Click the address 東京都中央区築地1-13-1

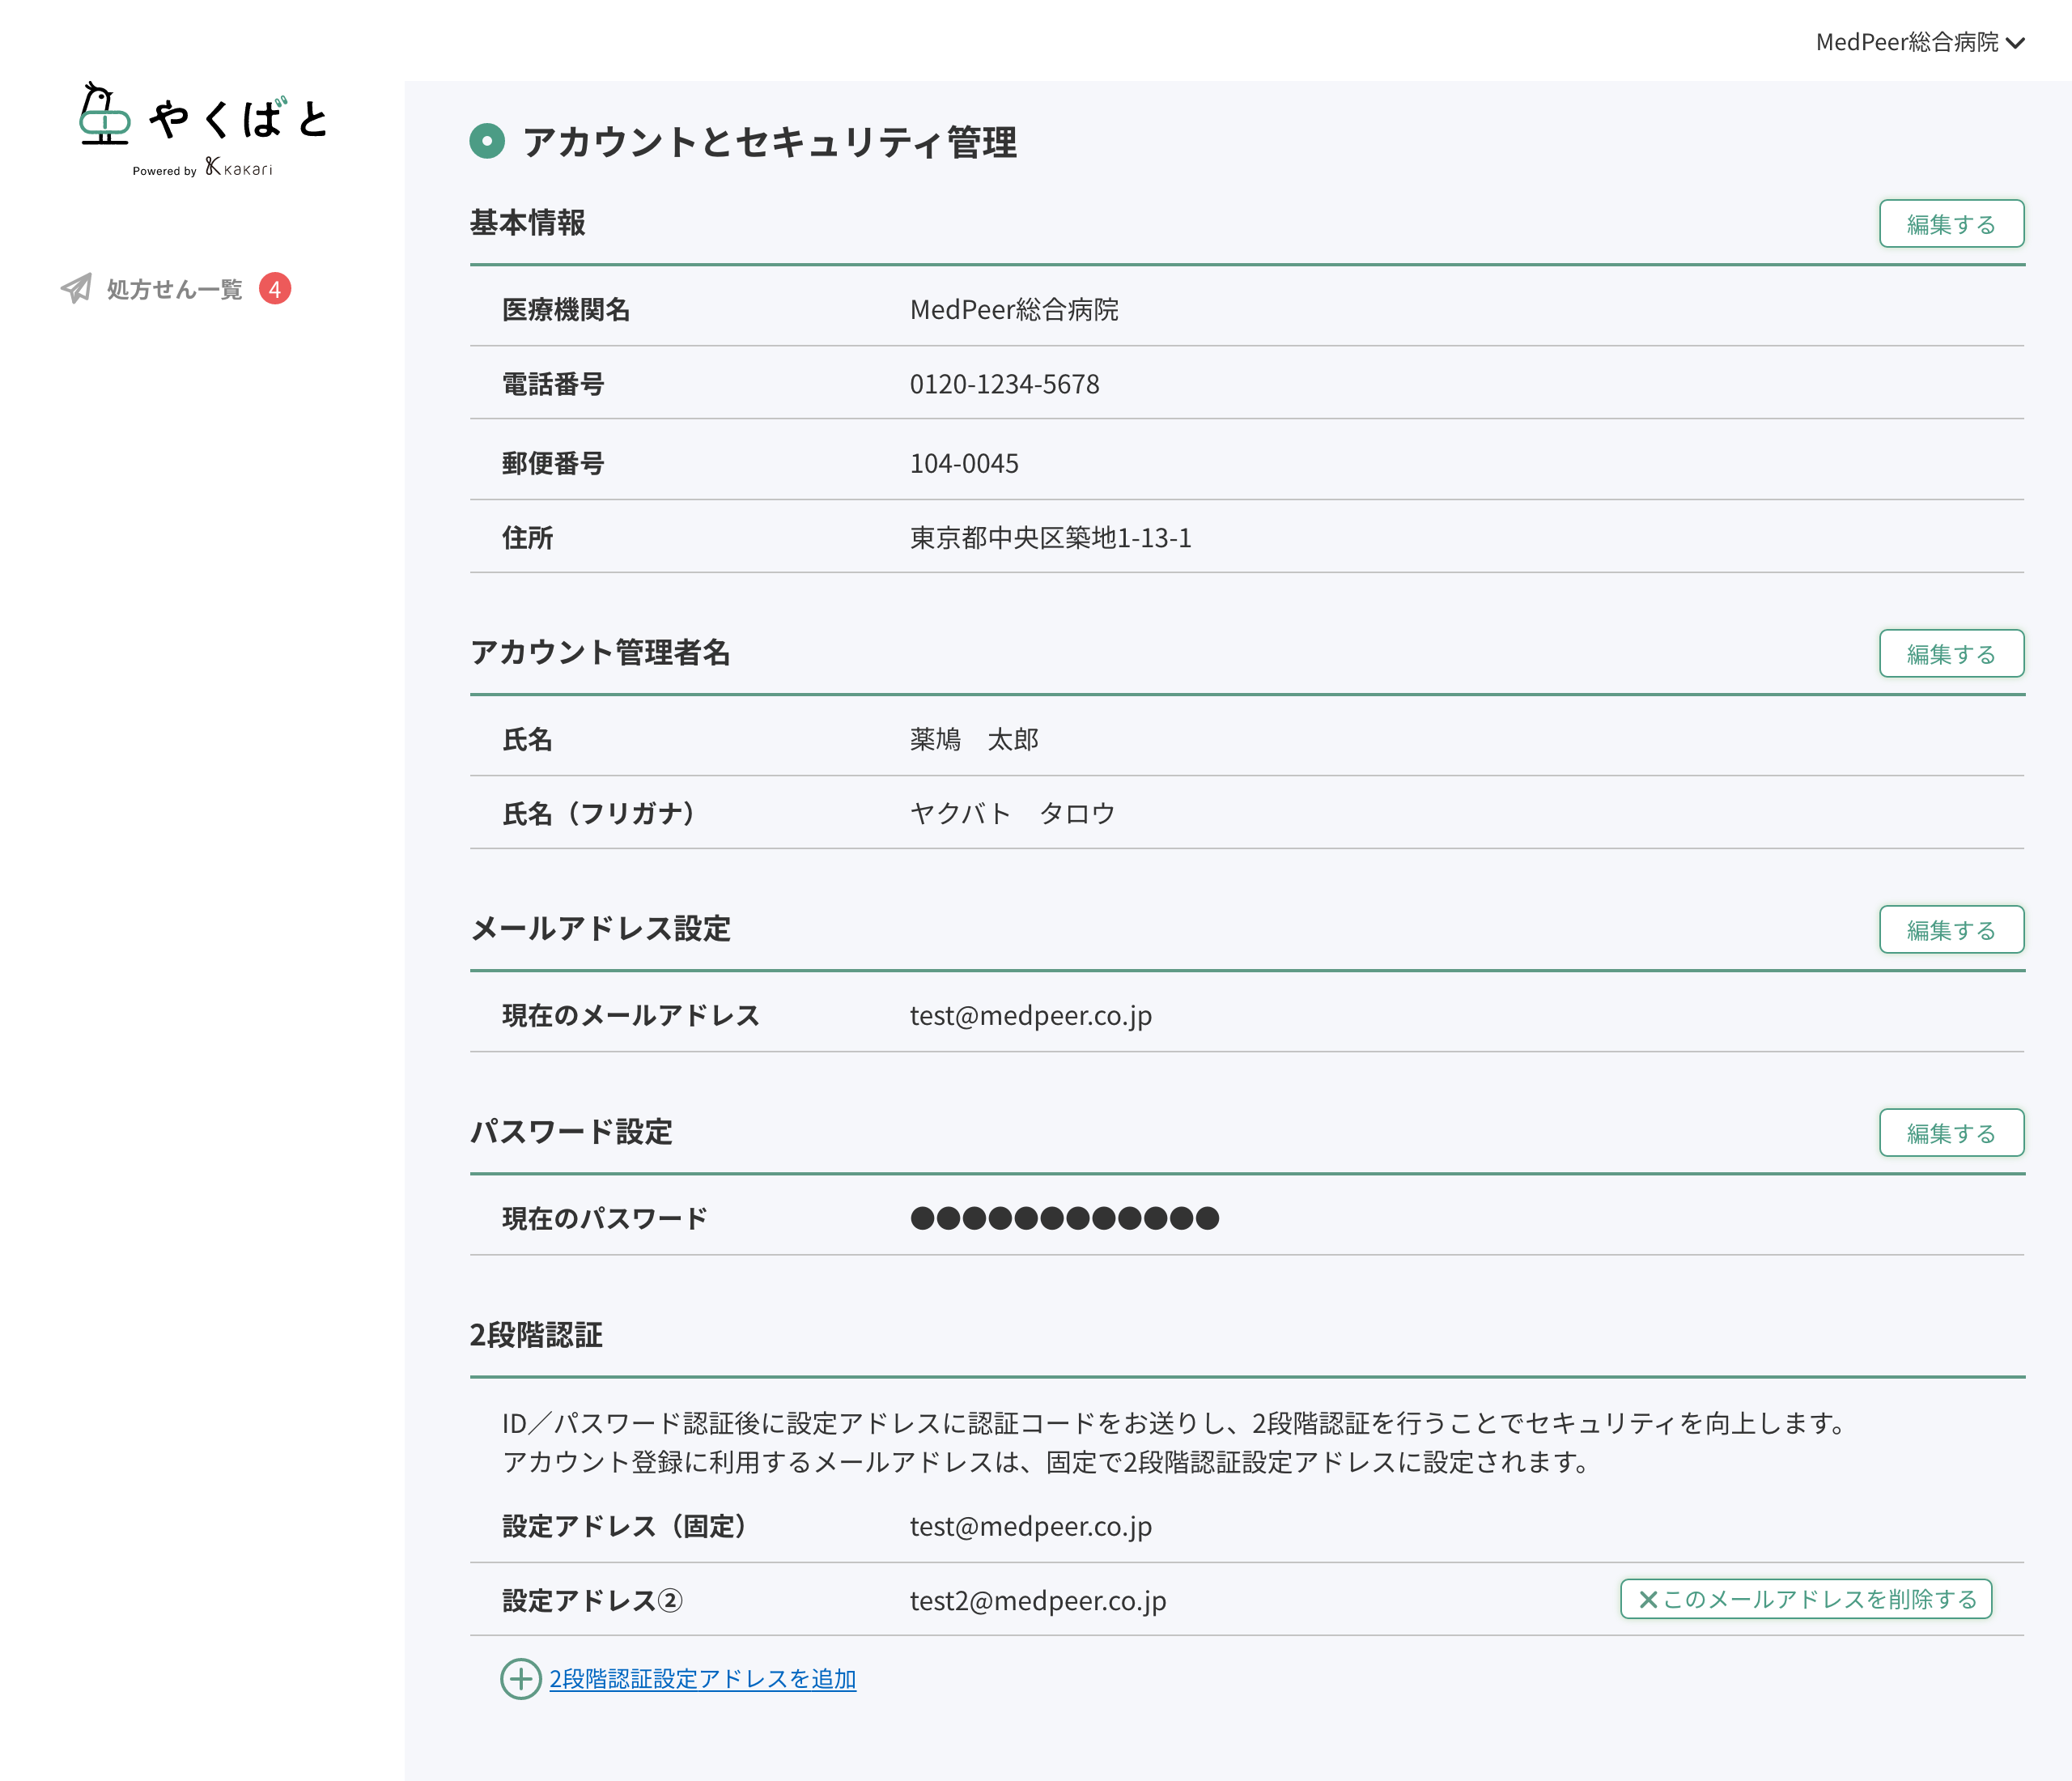click(x=1050, y=538)
